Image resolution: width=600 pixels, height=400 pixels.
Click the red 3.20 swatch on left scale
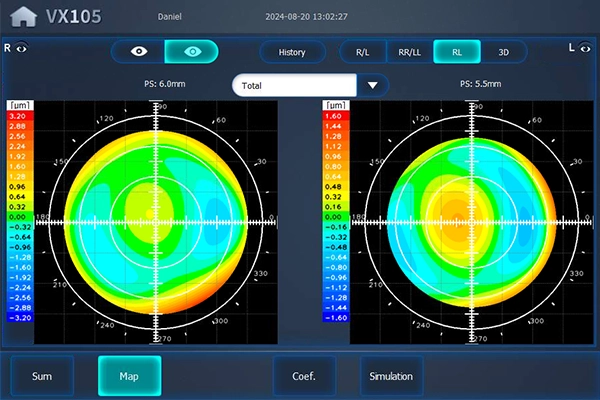pos(21,116)
